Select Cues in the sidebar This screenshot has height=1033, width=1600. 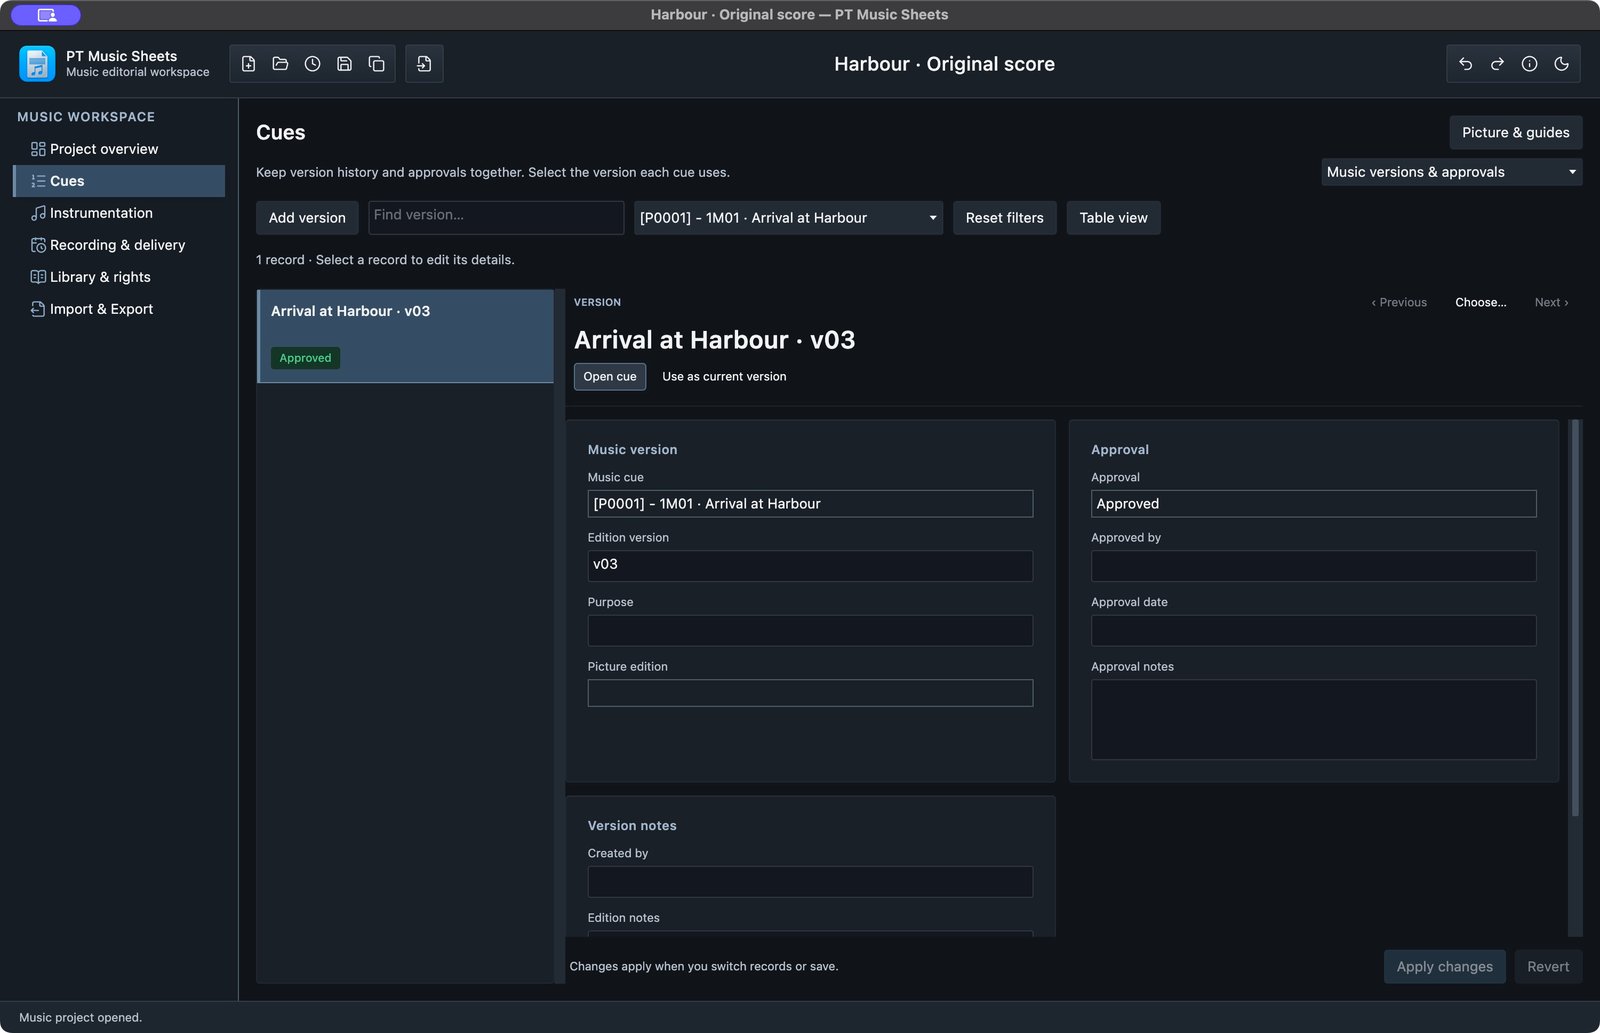[x=119, y=181]
